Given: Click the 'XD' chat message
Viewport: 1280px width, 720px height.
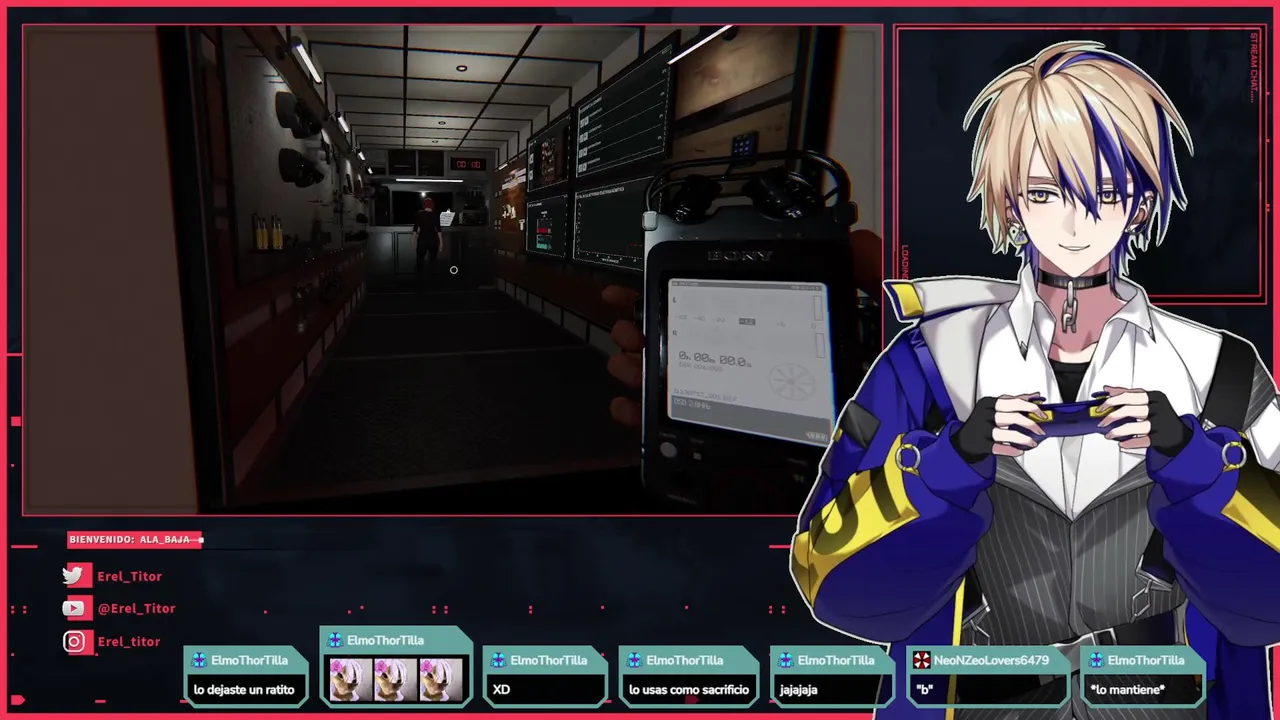Looking at the screenshot, I should 501,689.
